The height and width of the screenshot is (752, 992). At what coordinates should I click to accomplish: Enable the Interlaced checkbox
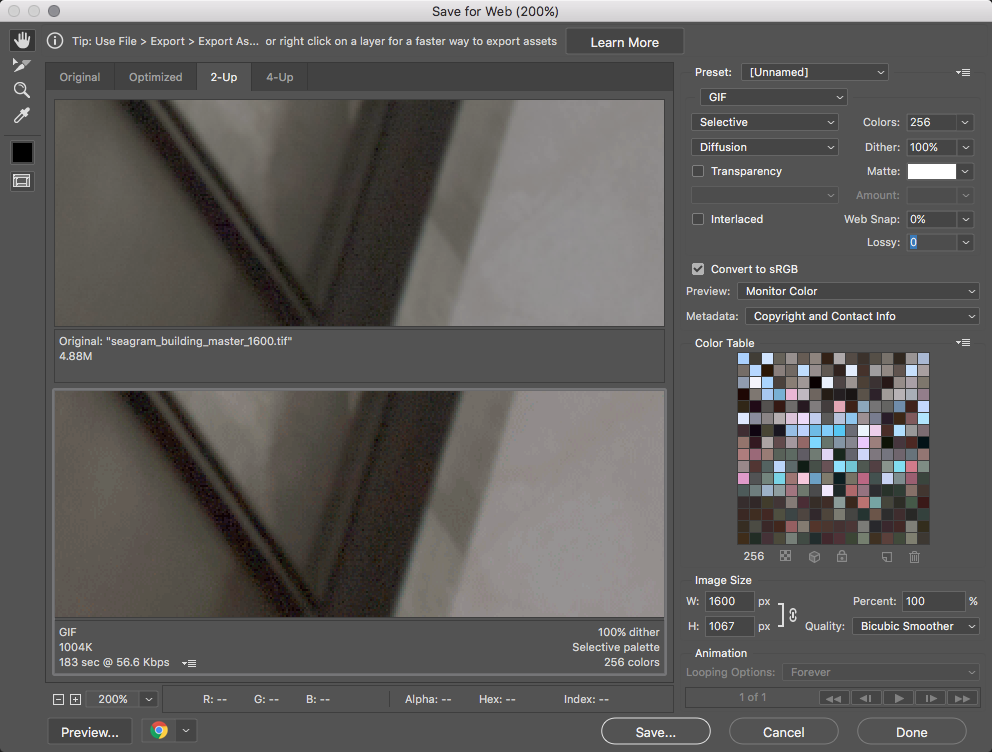pyautogui.click(x=698, y=219)
